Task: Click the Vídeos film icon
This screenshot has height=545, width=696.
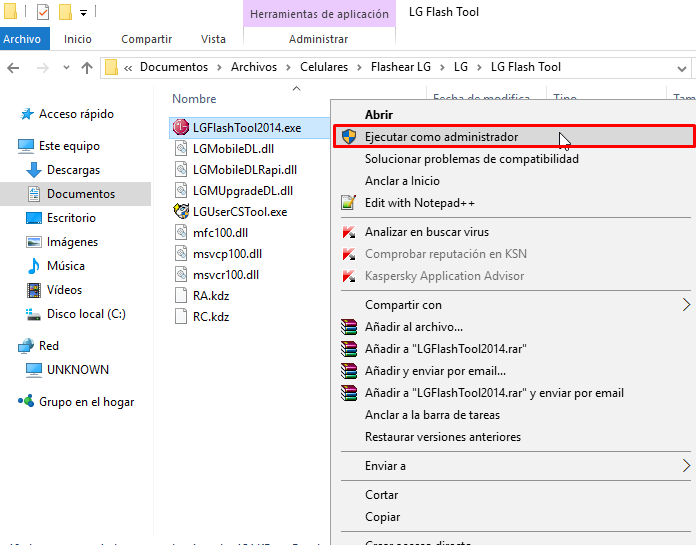Action: (x=34, y=290)
